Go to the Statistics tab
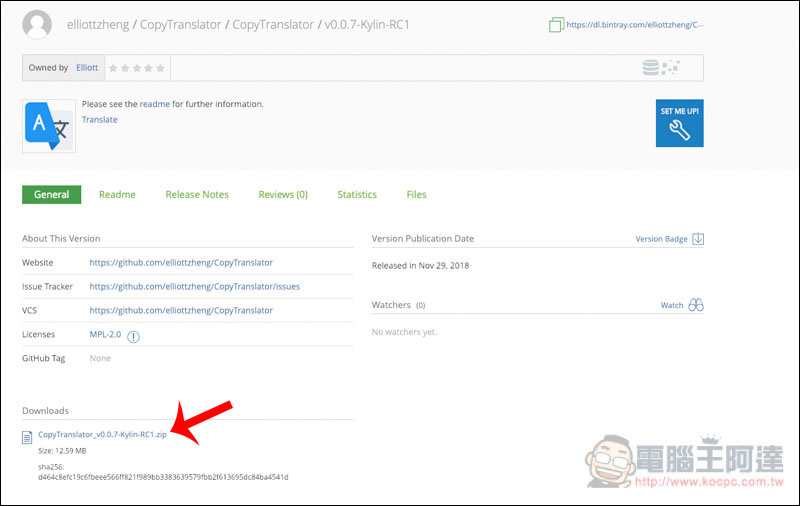Image resolution: width=800 pixels, height=506 pixels. click(x=357, y=194)
